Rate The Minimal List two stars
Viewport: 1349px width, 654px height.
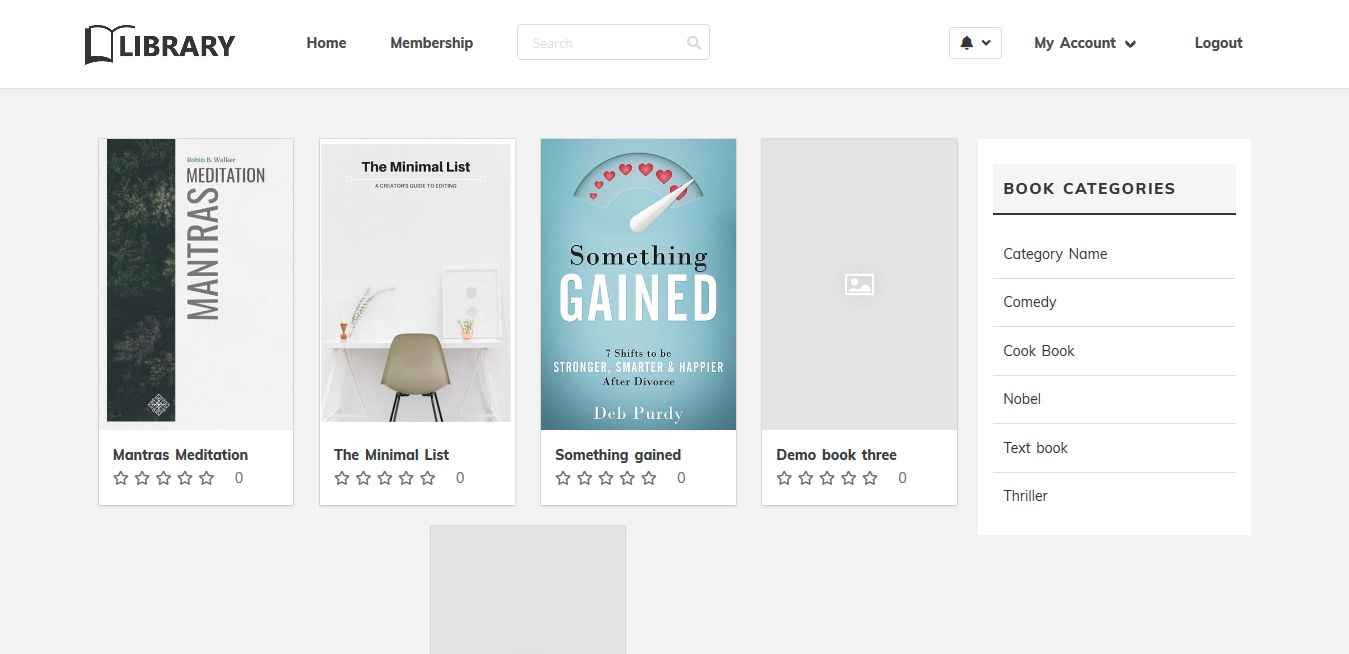pos(363,478)
